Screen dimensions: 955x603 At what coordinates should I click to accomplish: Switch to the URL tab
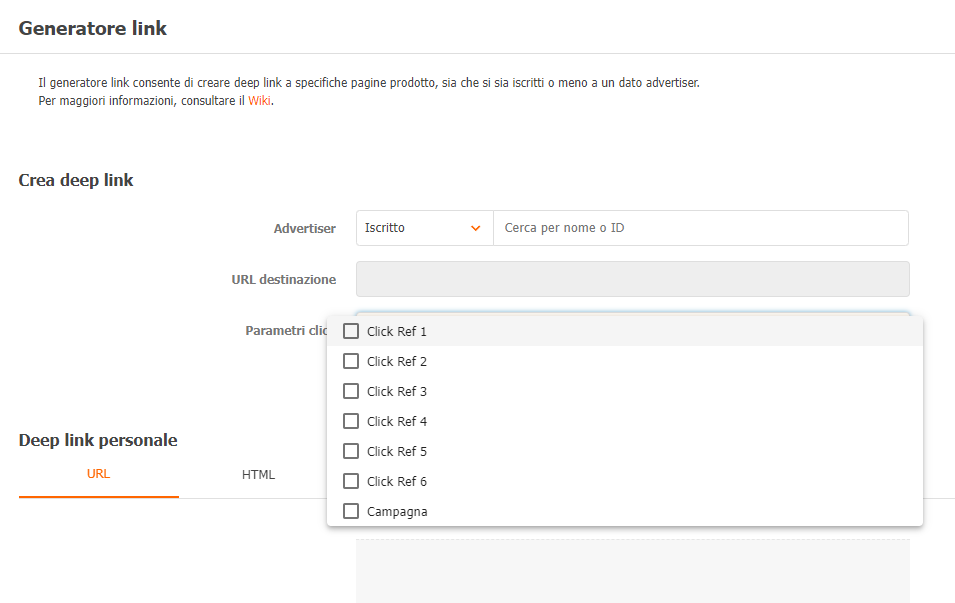click(x=98, y=474)
